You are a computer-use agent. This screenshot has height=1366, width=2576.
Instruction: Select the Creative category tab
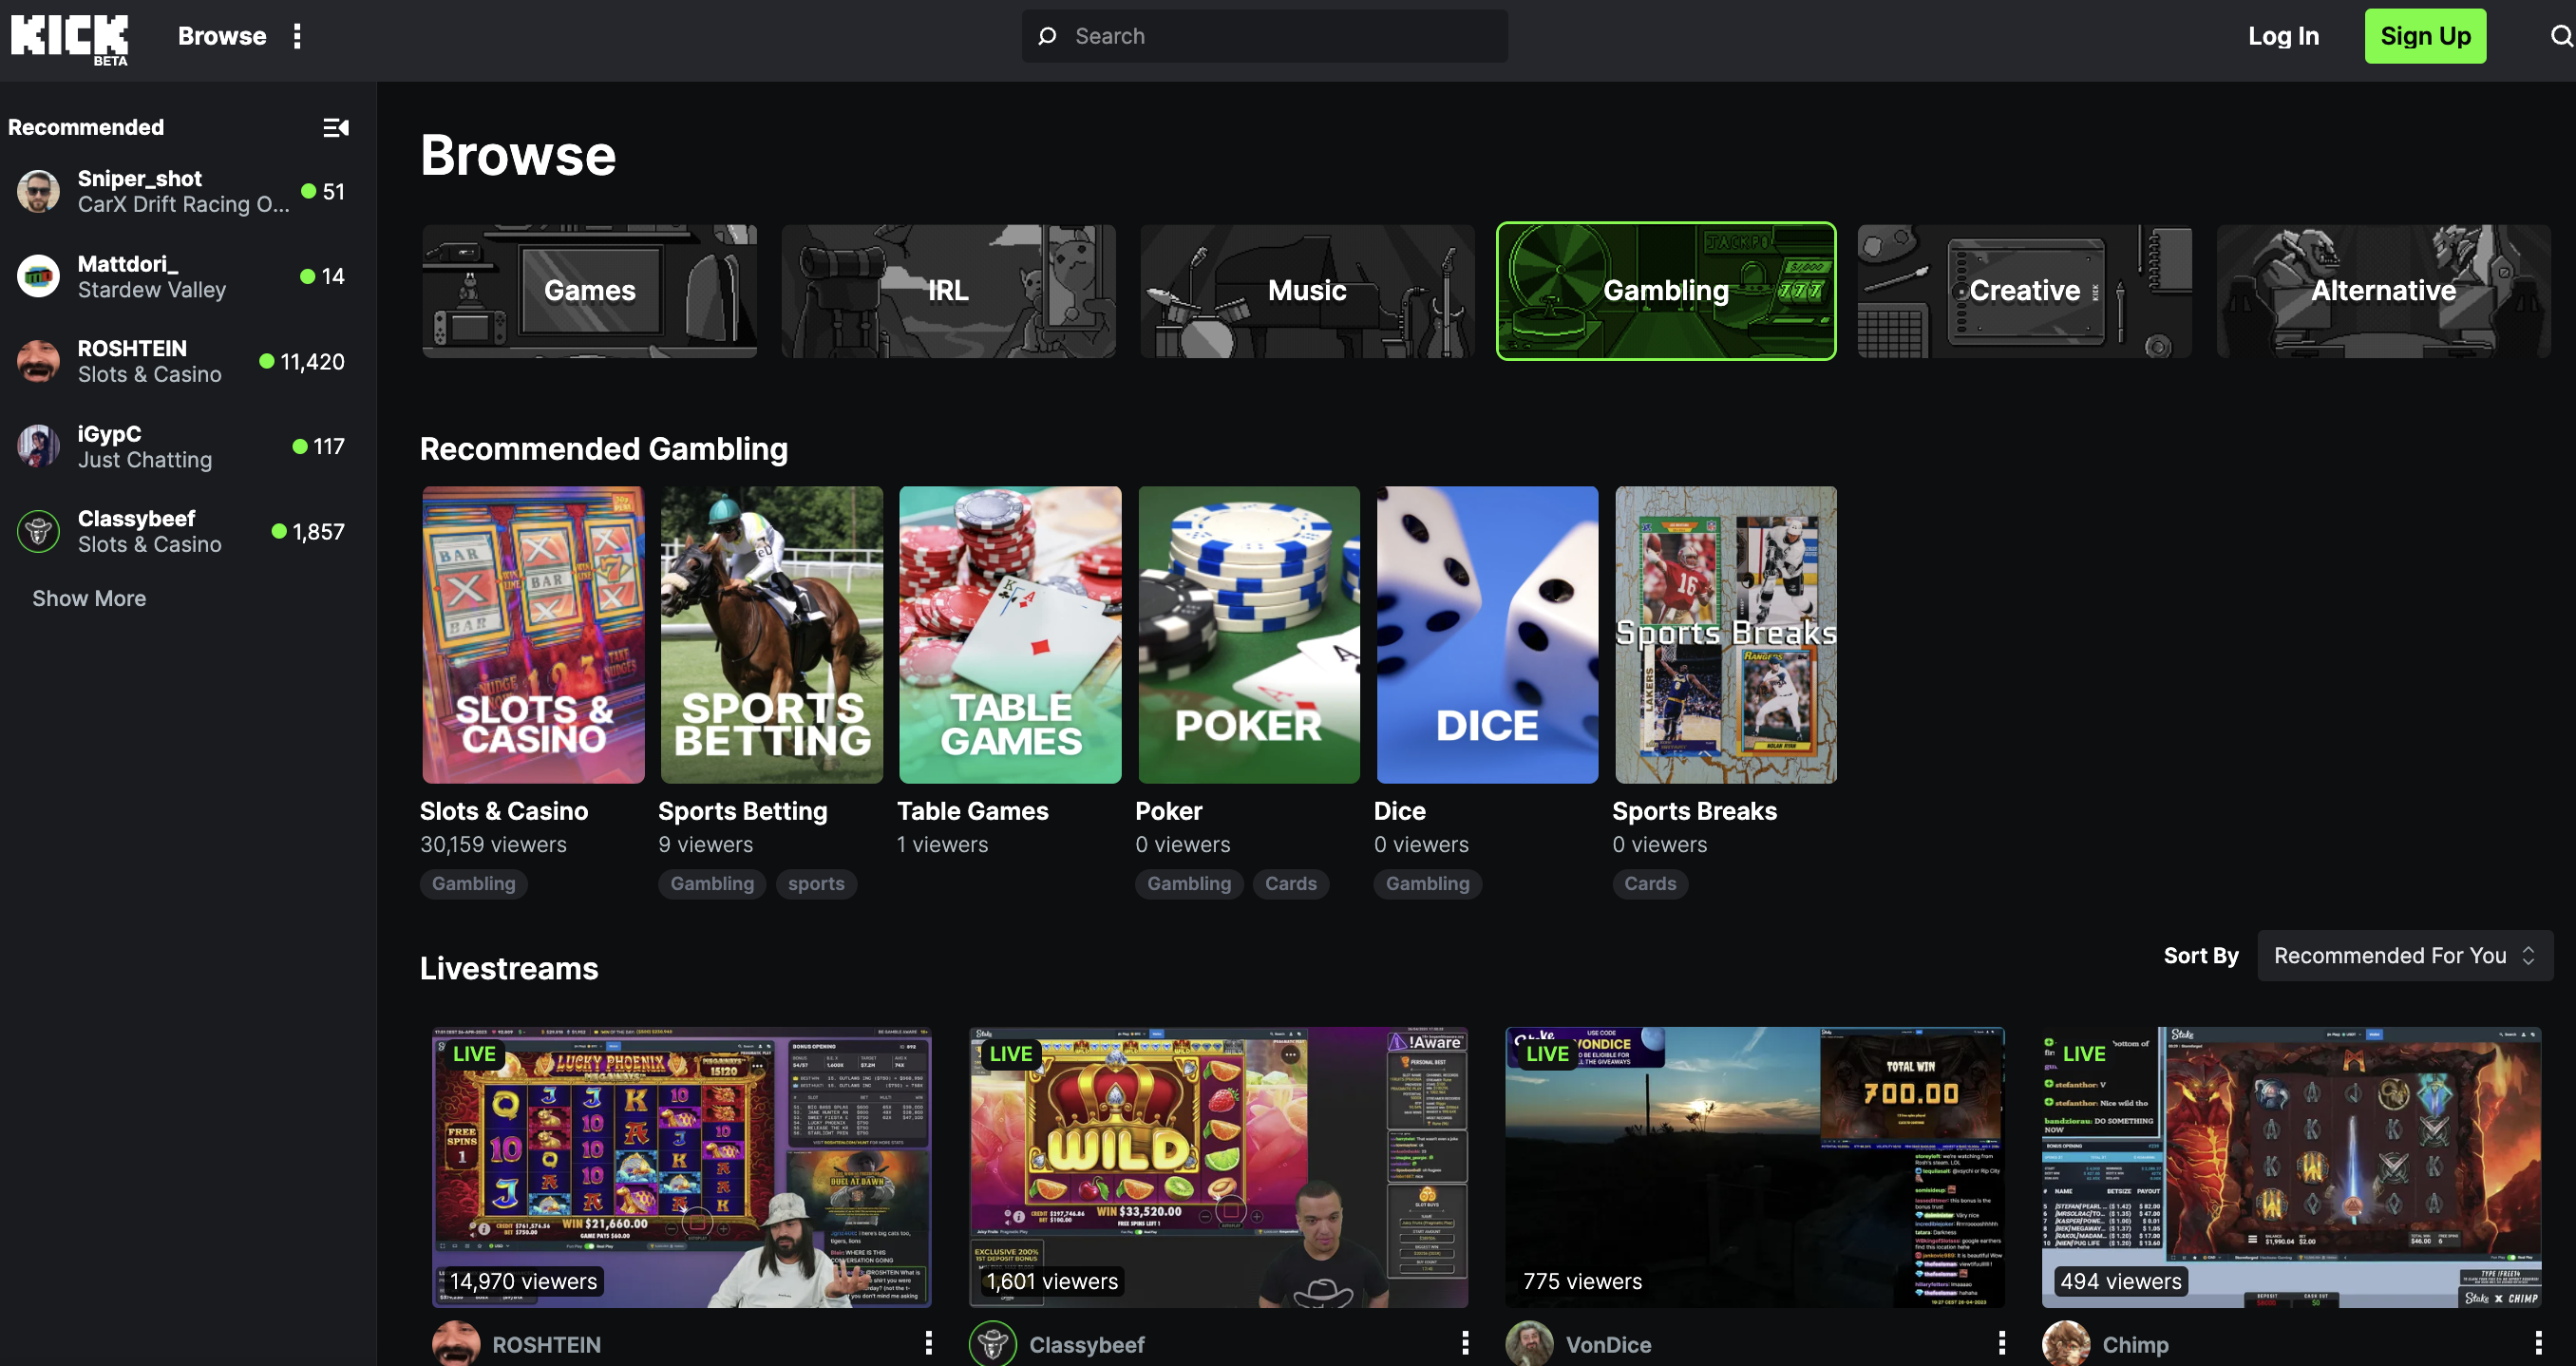[x=2024, y=291]
